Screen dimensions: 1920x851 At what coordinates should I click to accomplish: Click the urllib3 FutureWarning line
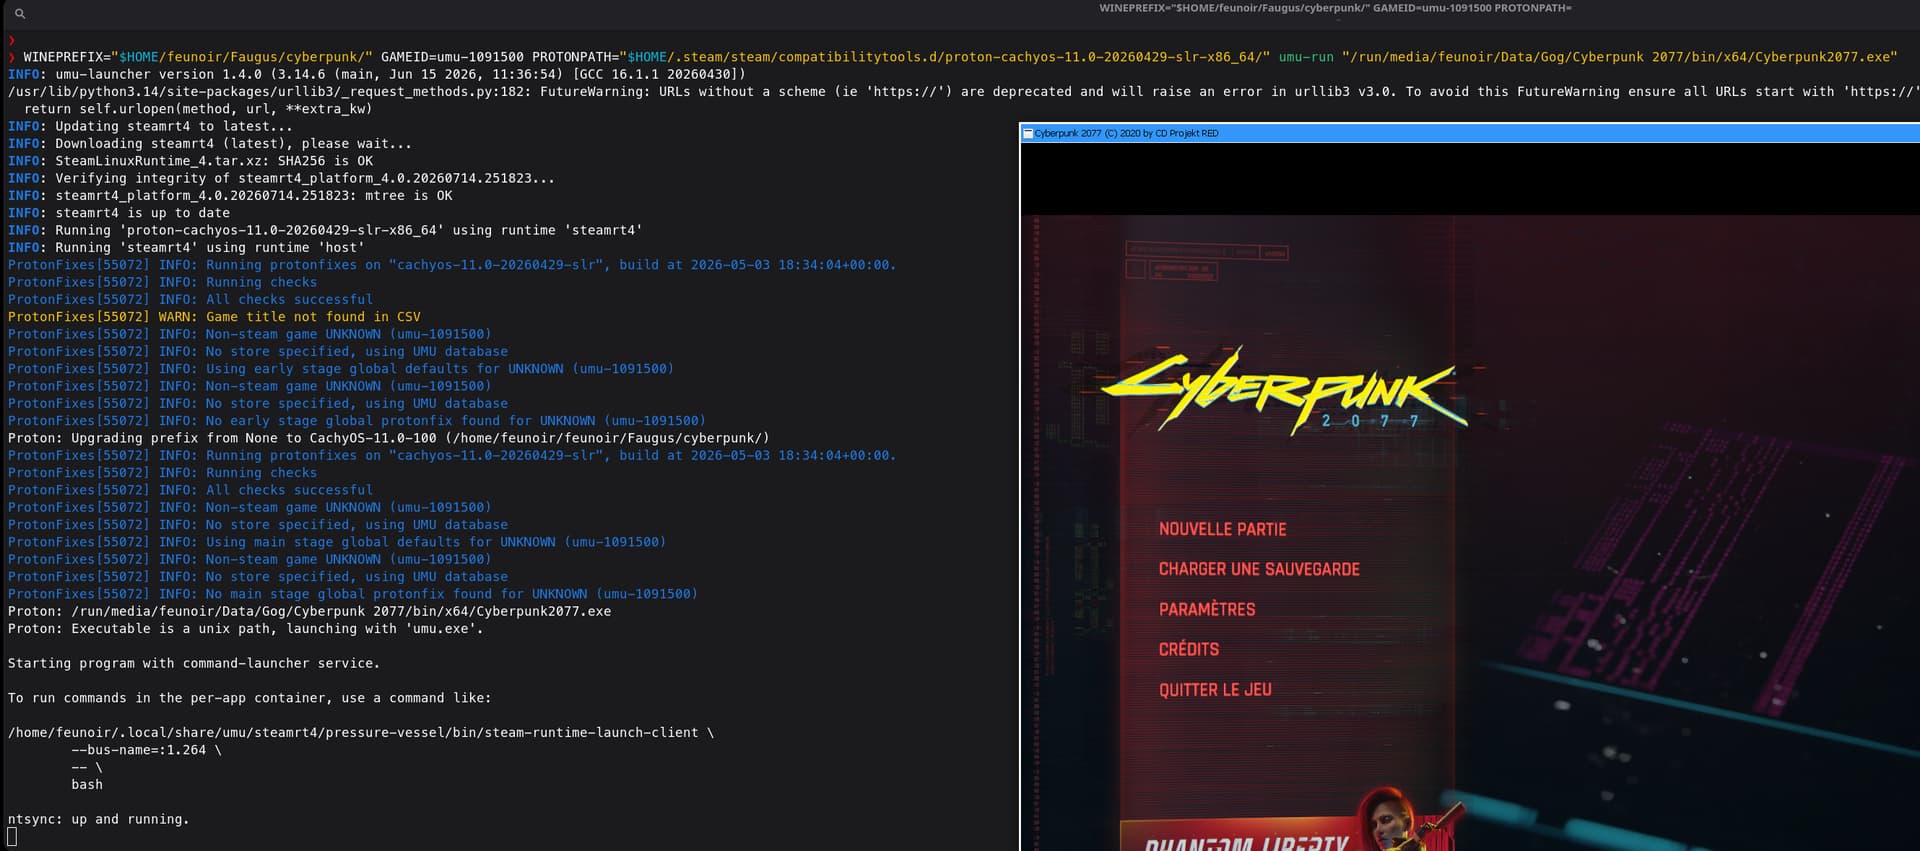963,91
